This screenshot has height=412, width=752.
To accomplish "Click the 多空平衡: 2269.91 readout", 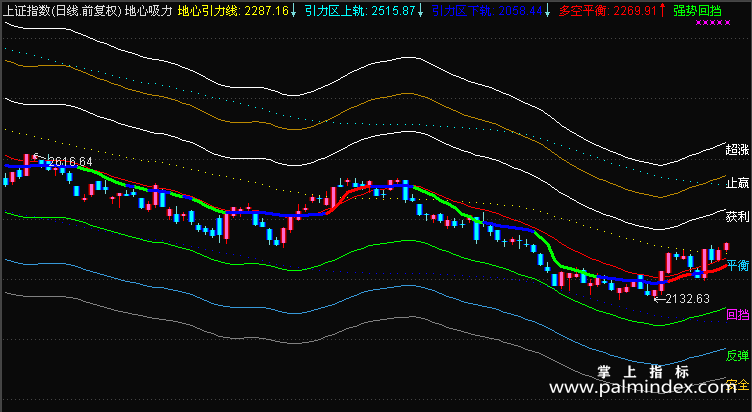I will pyautogui.click(x=613, y=11).
